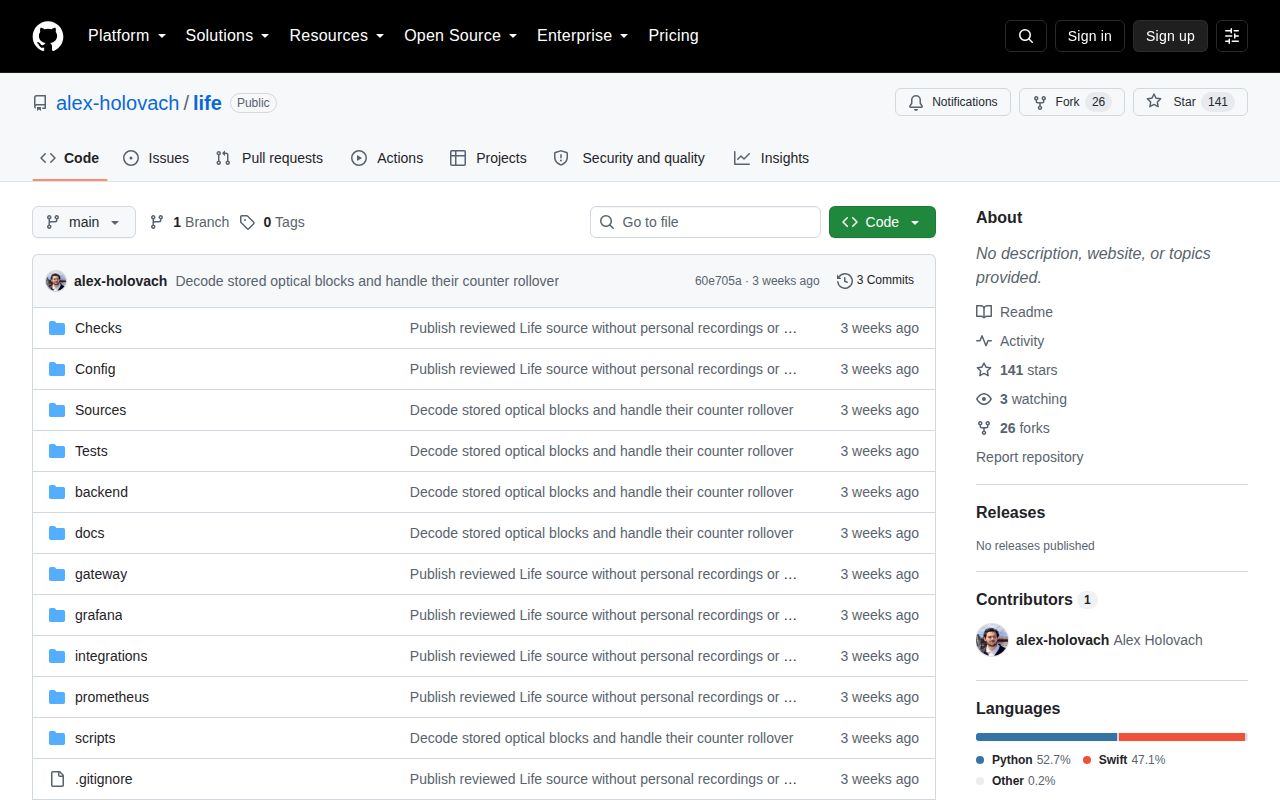This screenshot has width=1280, height=800.
Task: Click the Sign in button
Action: click(1089, 36)
